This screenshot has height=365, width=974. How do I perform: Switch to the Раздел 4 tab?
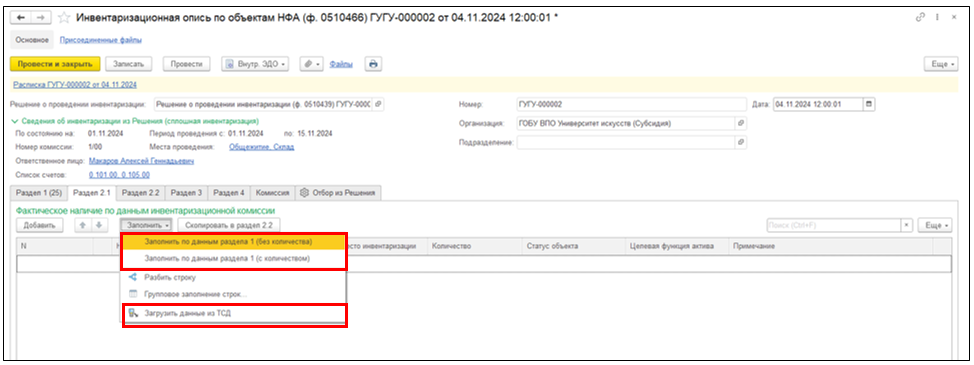[x=229, y=192]
